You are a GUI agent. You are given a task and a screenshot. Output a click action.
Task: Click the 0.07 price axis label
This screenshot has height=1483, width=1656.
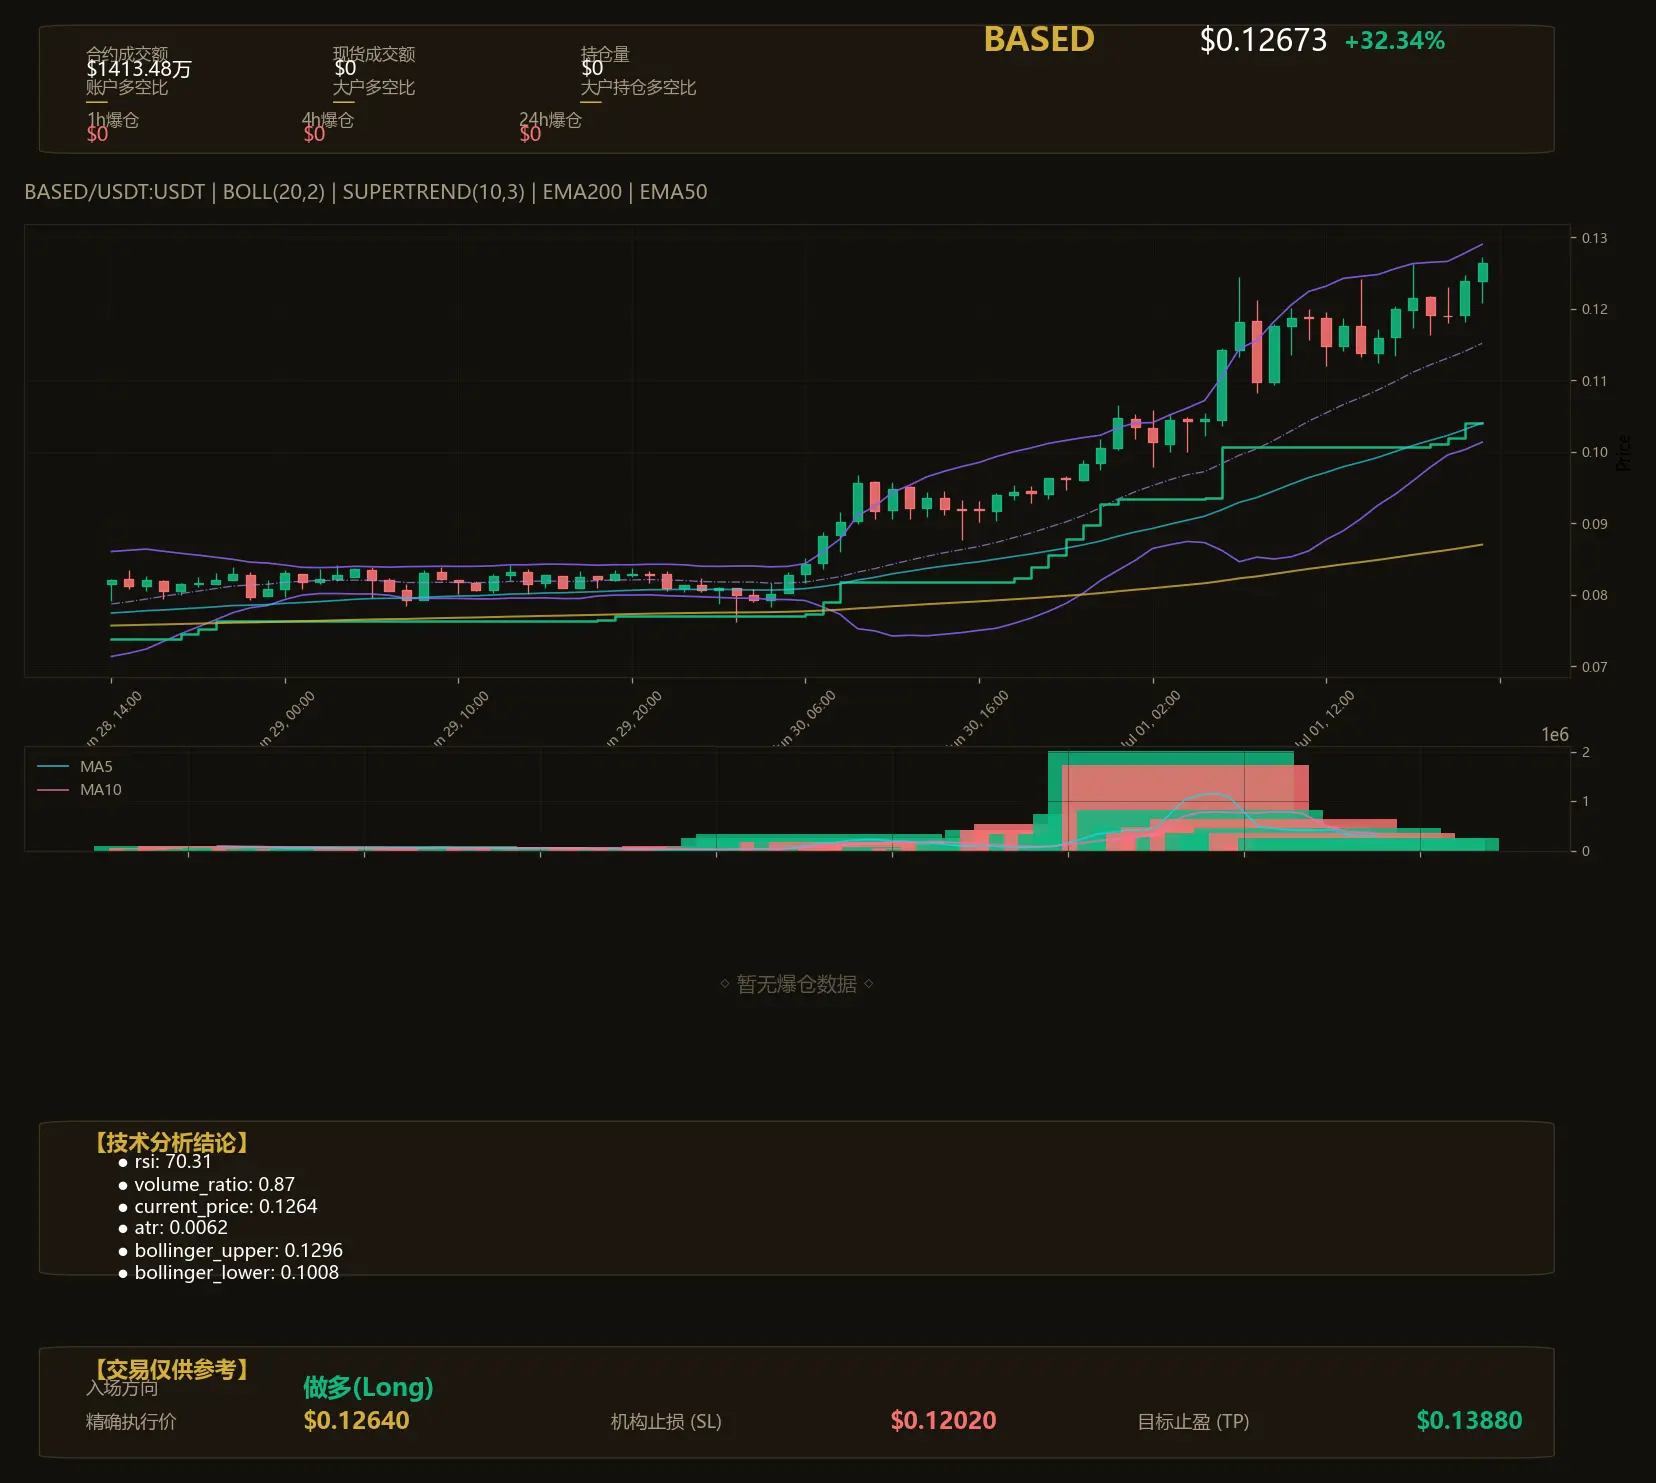pos(1594,667)
